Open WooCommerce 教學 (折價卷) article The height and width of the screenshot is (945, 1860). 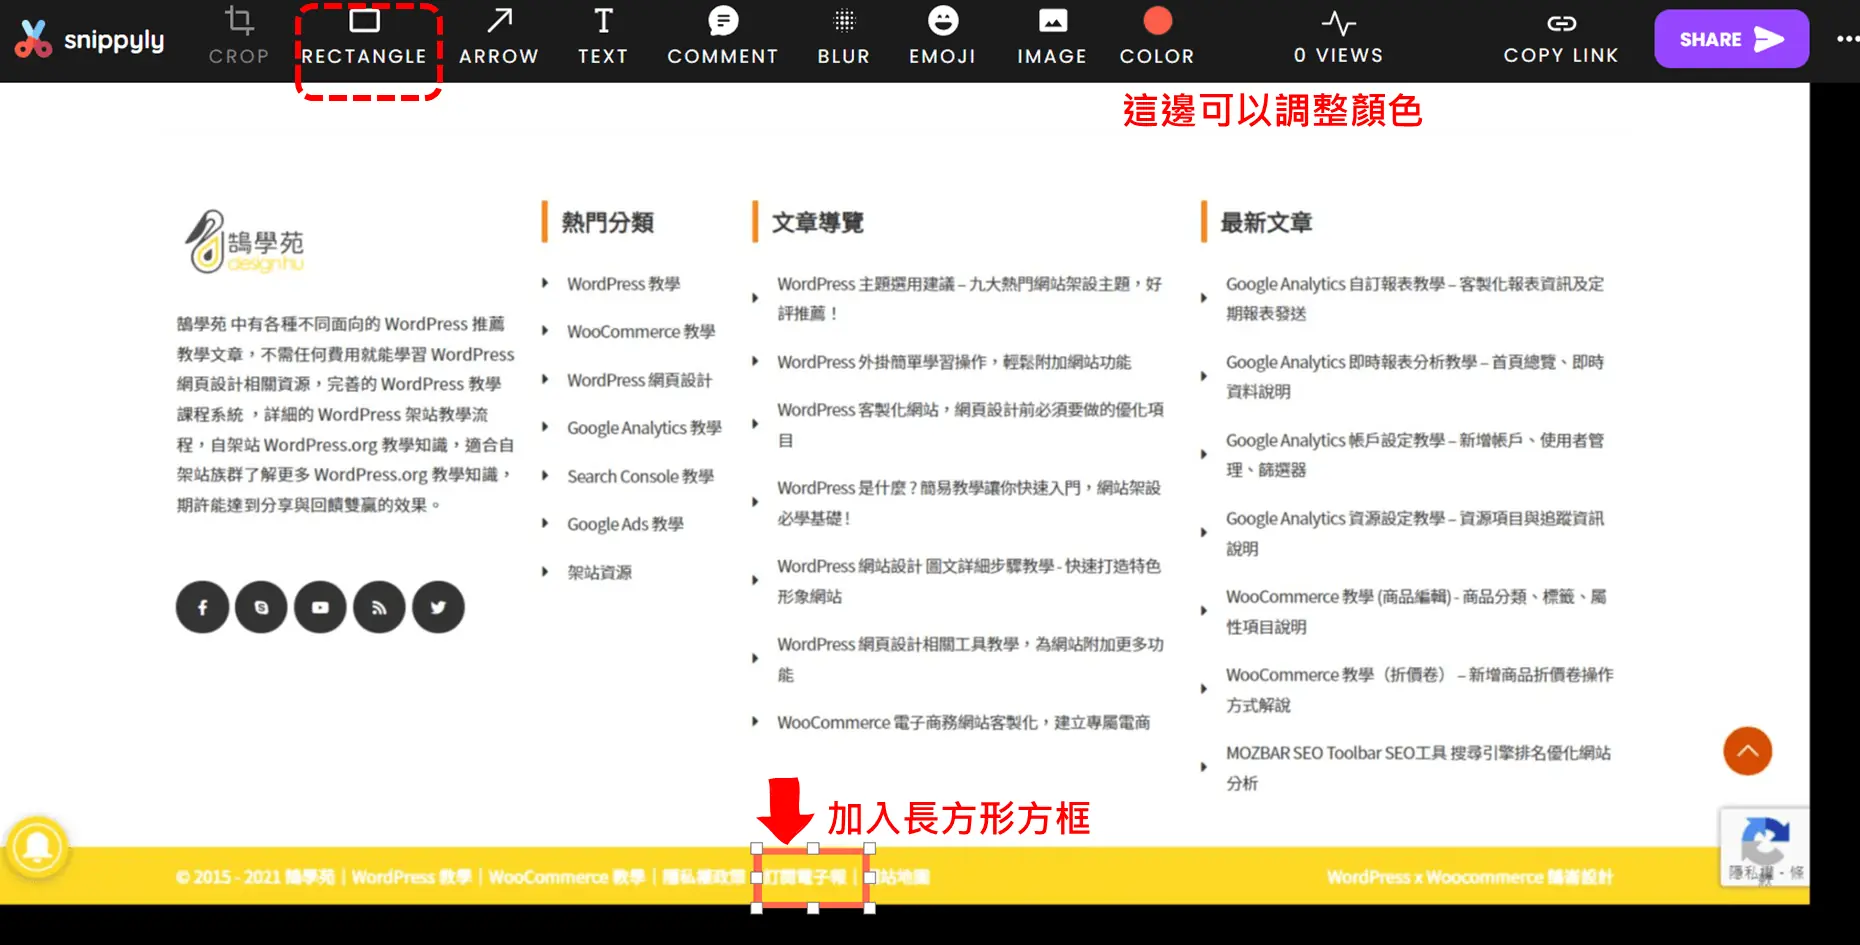pos(1420,689)
